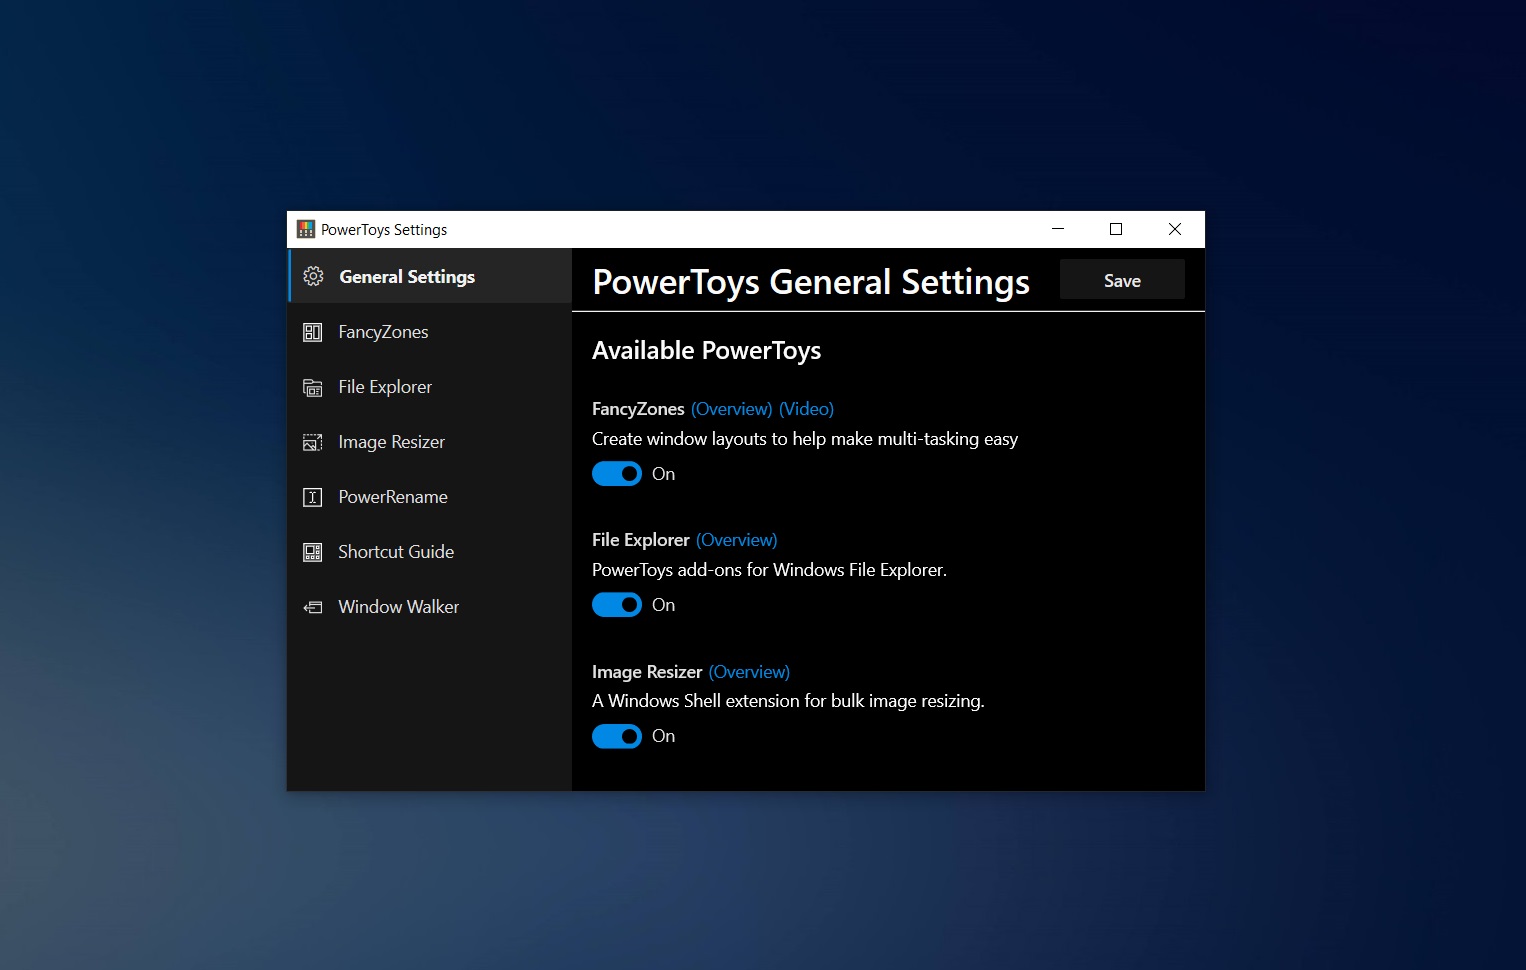Disable the File Explorer add-ons toggle
This screenshot has height=970, width=1526.
pyautogui.click(x=617, y=604)
